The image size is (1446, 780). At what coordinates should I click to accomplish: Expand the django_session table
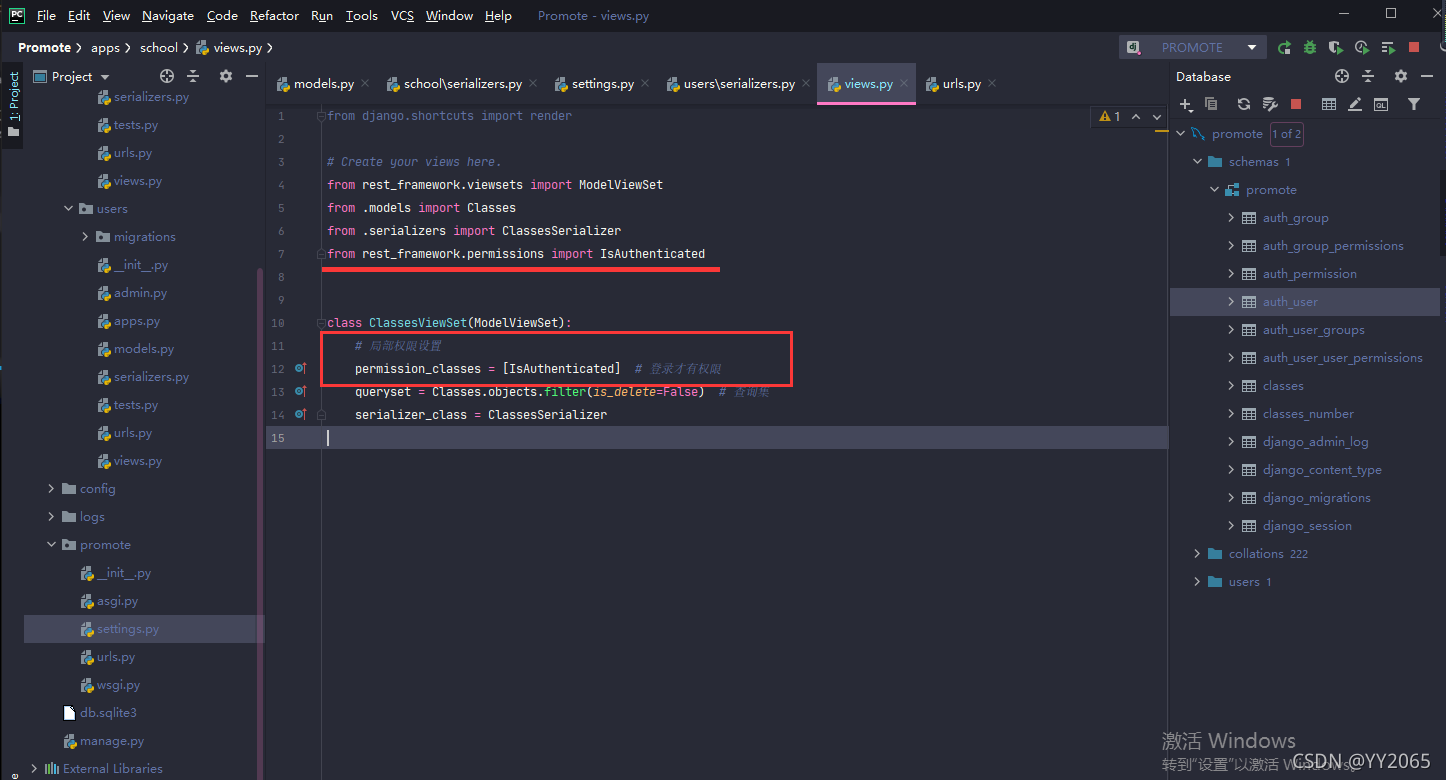[x=1231, y=526]
